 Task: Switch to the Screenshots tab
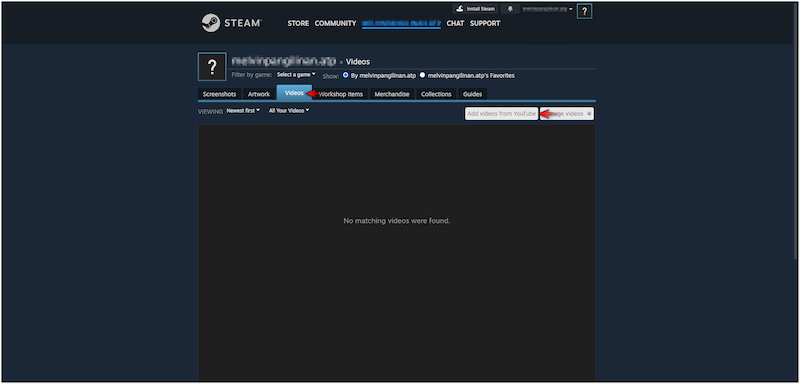pos(219,94)
